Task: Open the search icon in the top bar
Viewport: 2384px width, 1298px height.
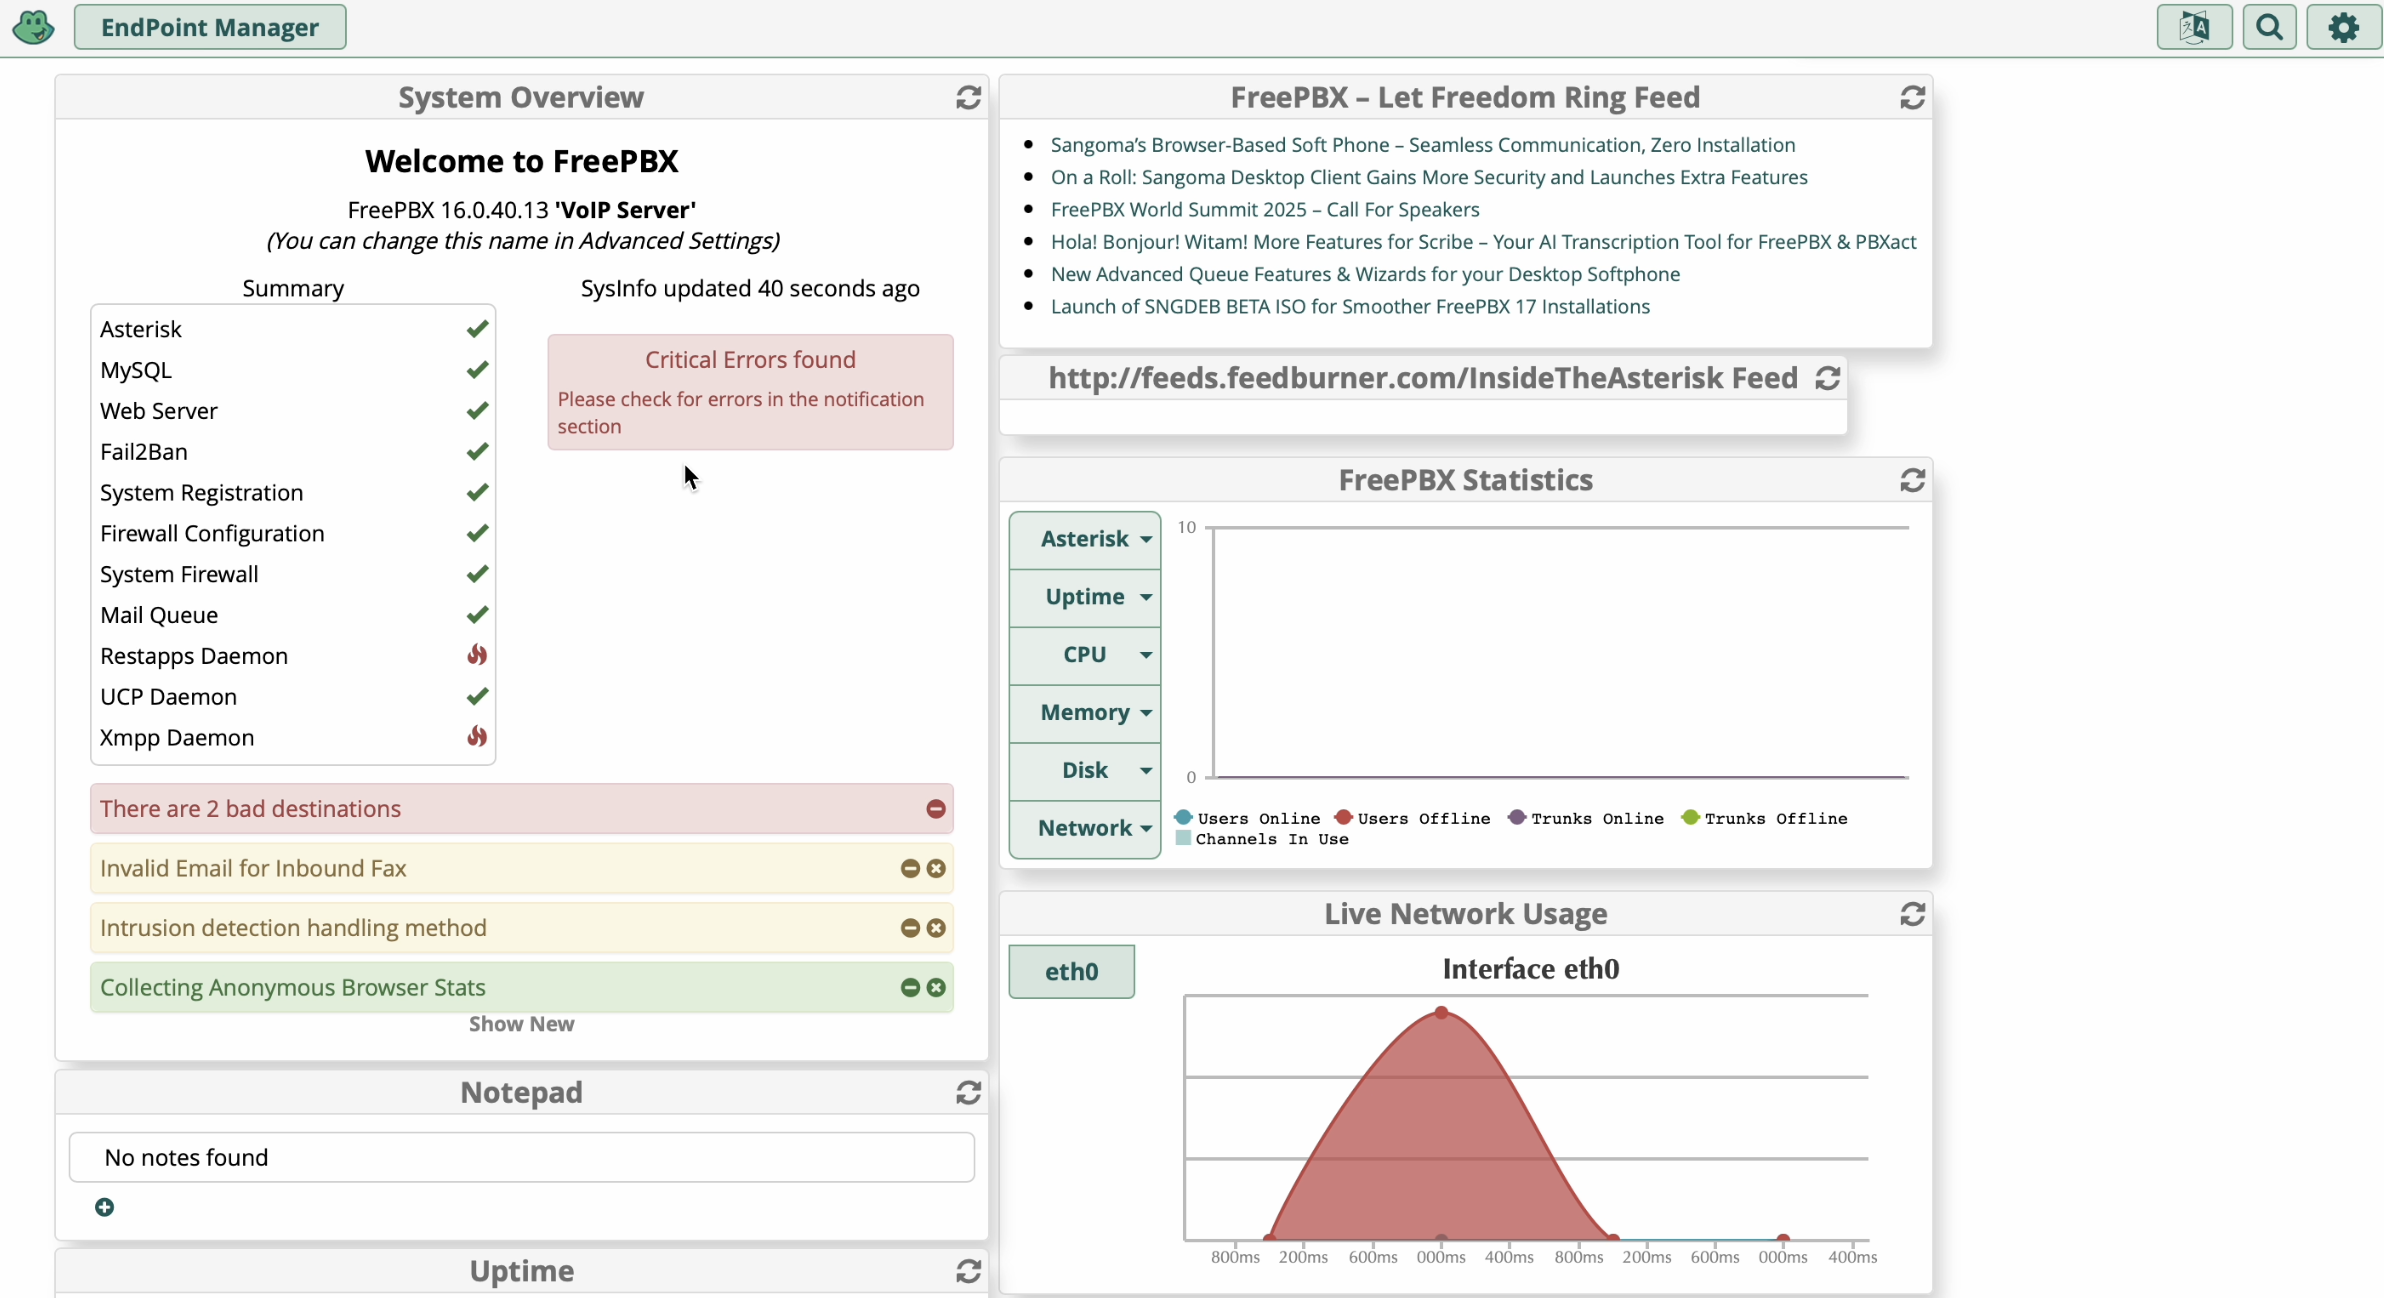Action: (2271, 27)
